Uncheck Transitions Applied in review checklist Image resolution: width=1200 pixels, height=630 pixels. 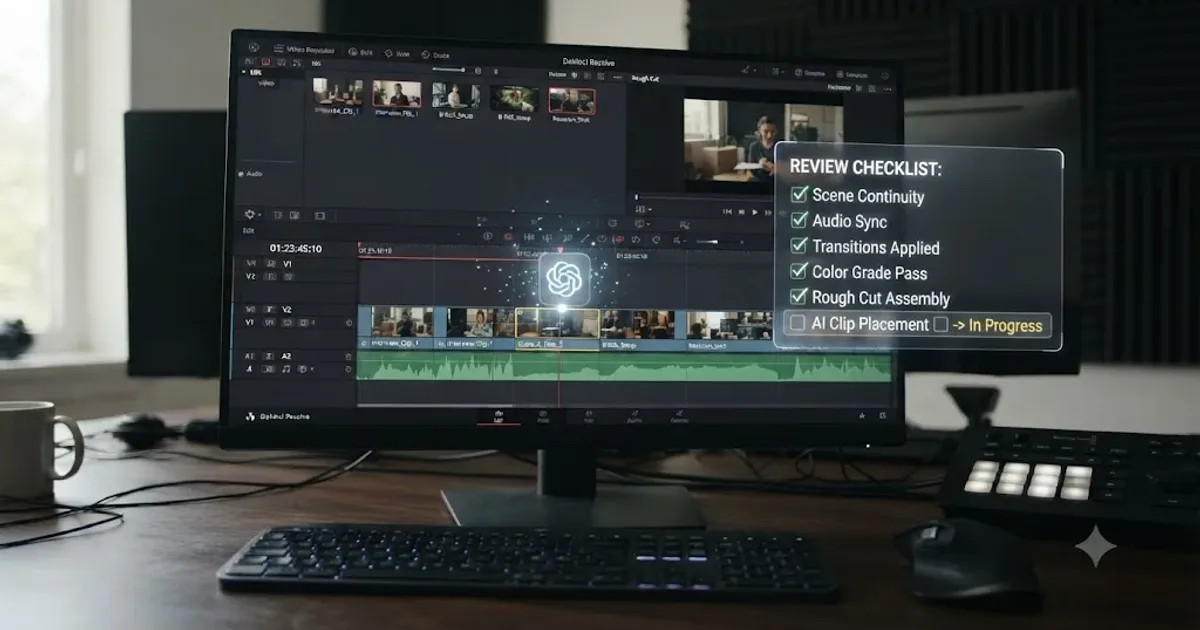pyautogui.click(x=799, y=246)
